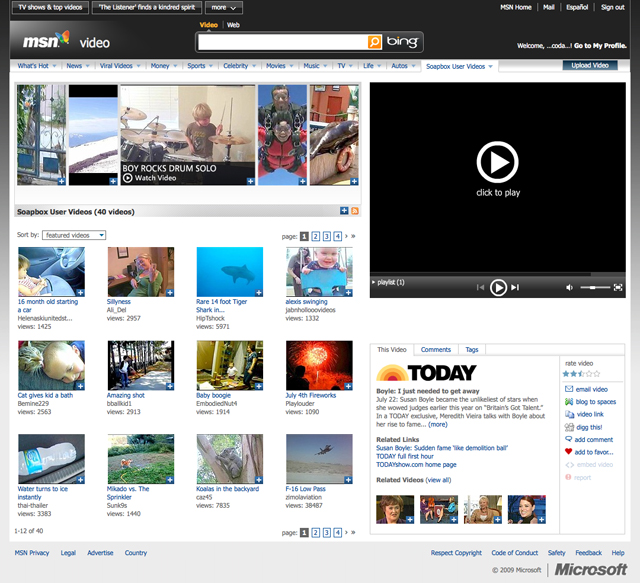
Task: Click the Sign out link
Action: click(x=612, y=7)
